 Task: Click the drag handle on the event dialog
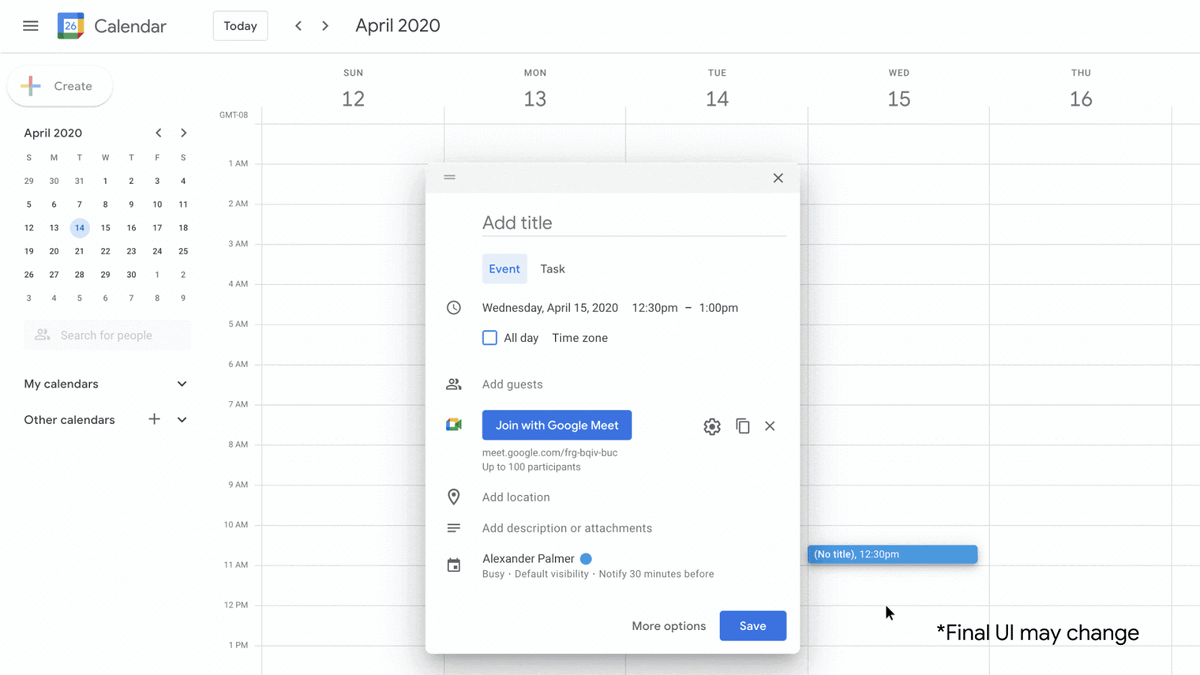pyautogui.click(x=450, y=177)
